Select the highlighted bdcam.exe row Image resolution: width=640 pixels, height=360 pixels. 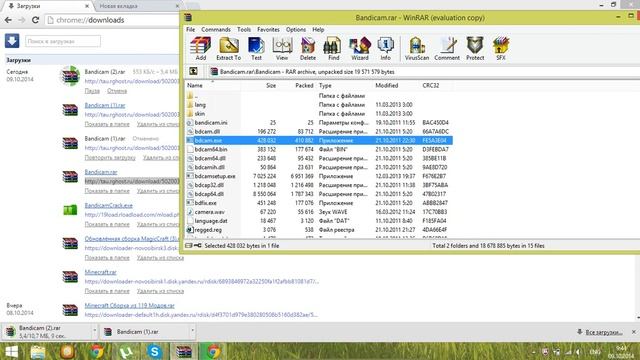pyautogui.click(x=319, y=140)
